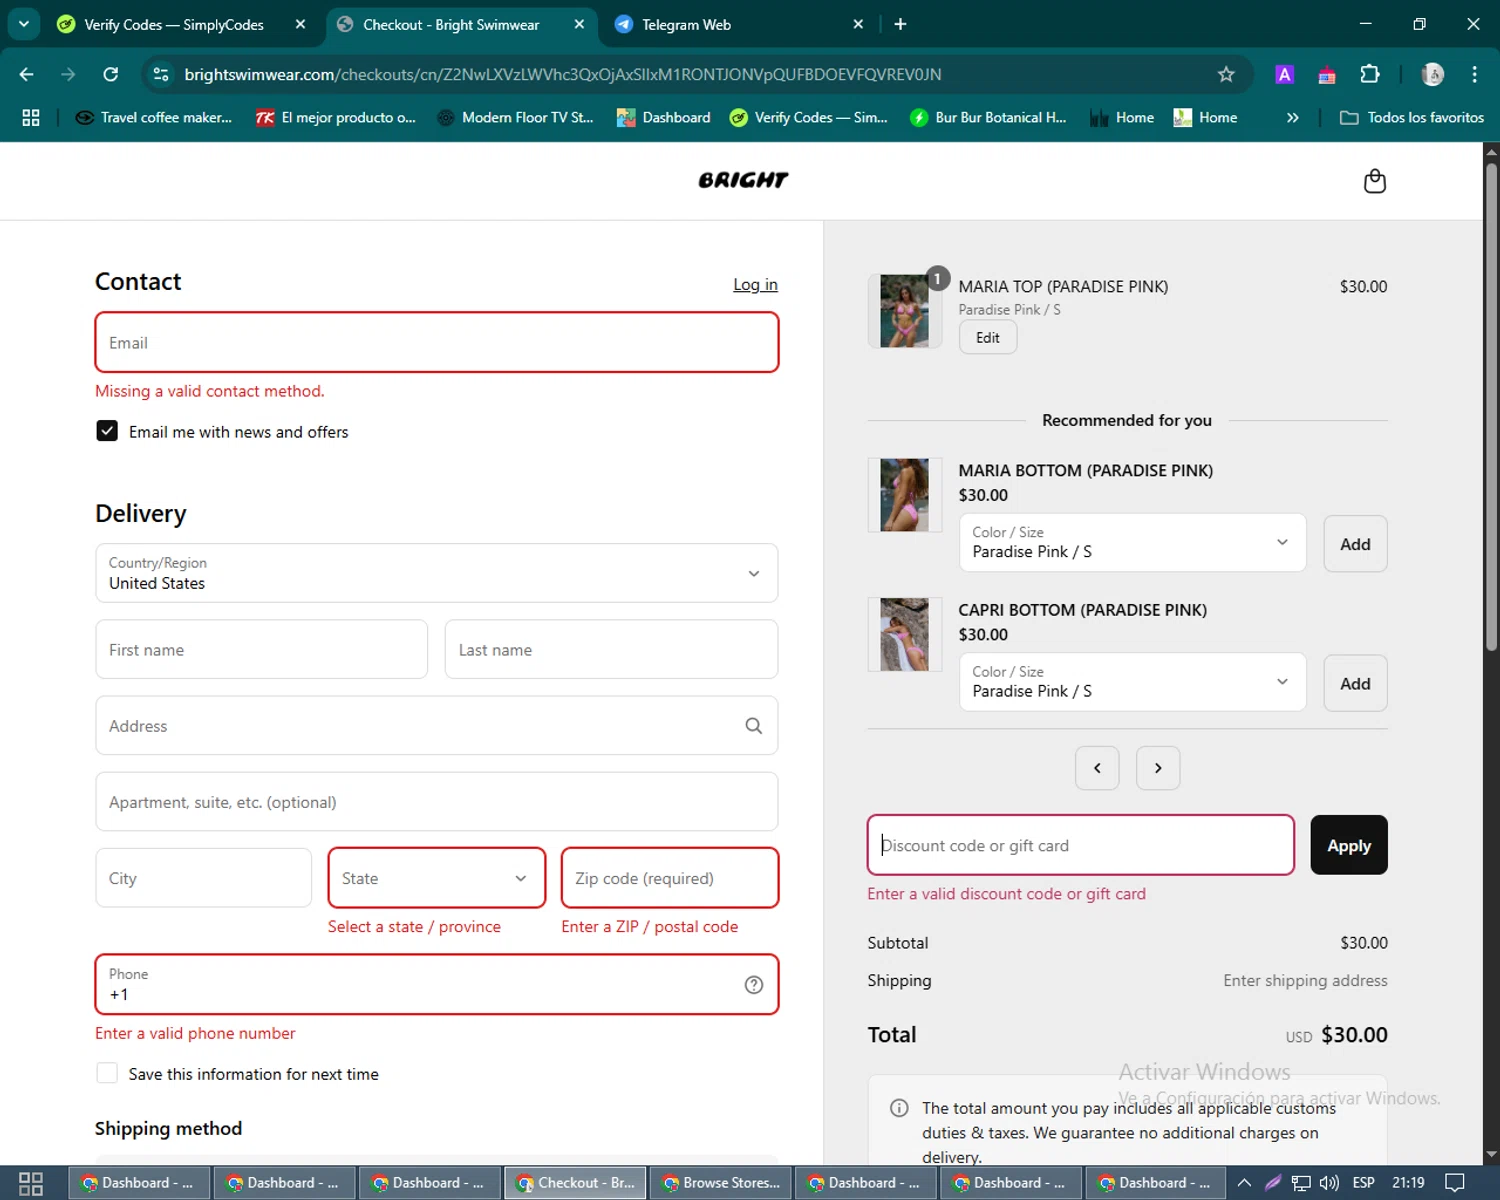Open the Travel coffee maker bookmark
Viewport: 1500px width, 1200px height.
[x=153, y=117]
